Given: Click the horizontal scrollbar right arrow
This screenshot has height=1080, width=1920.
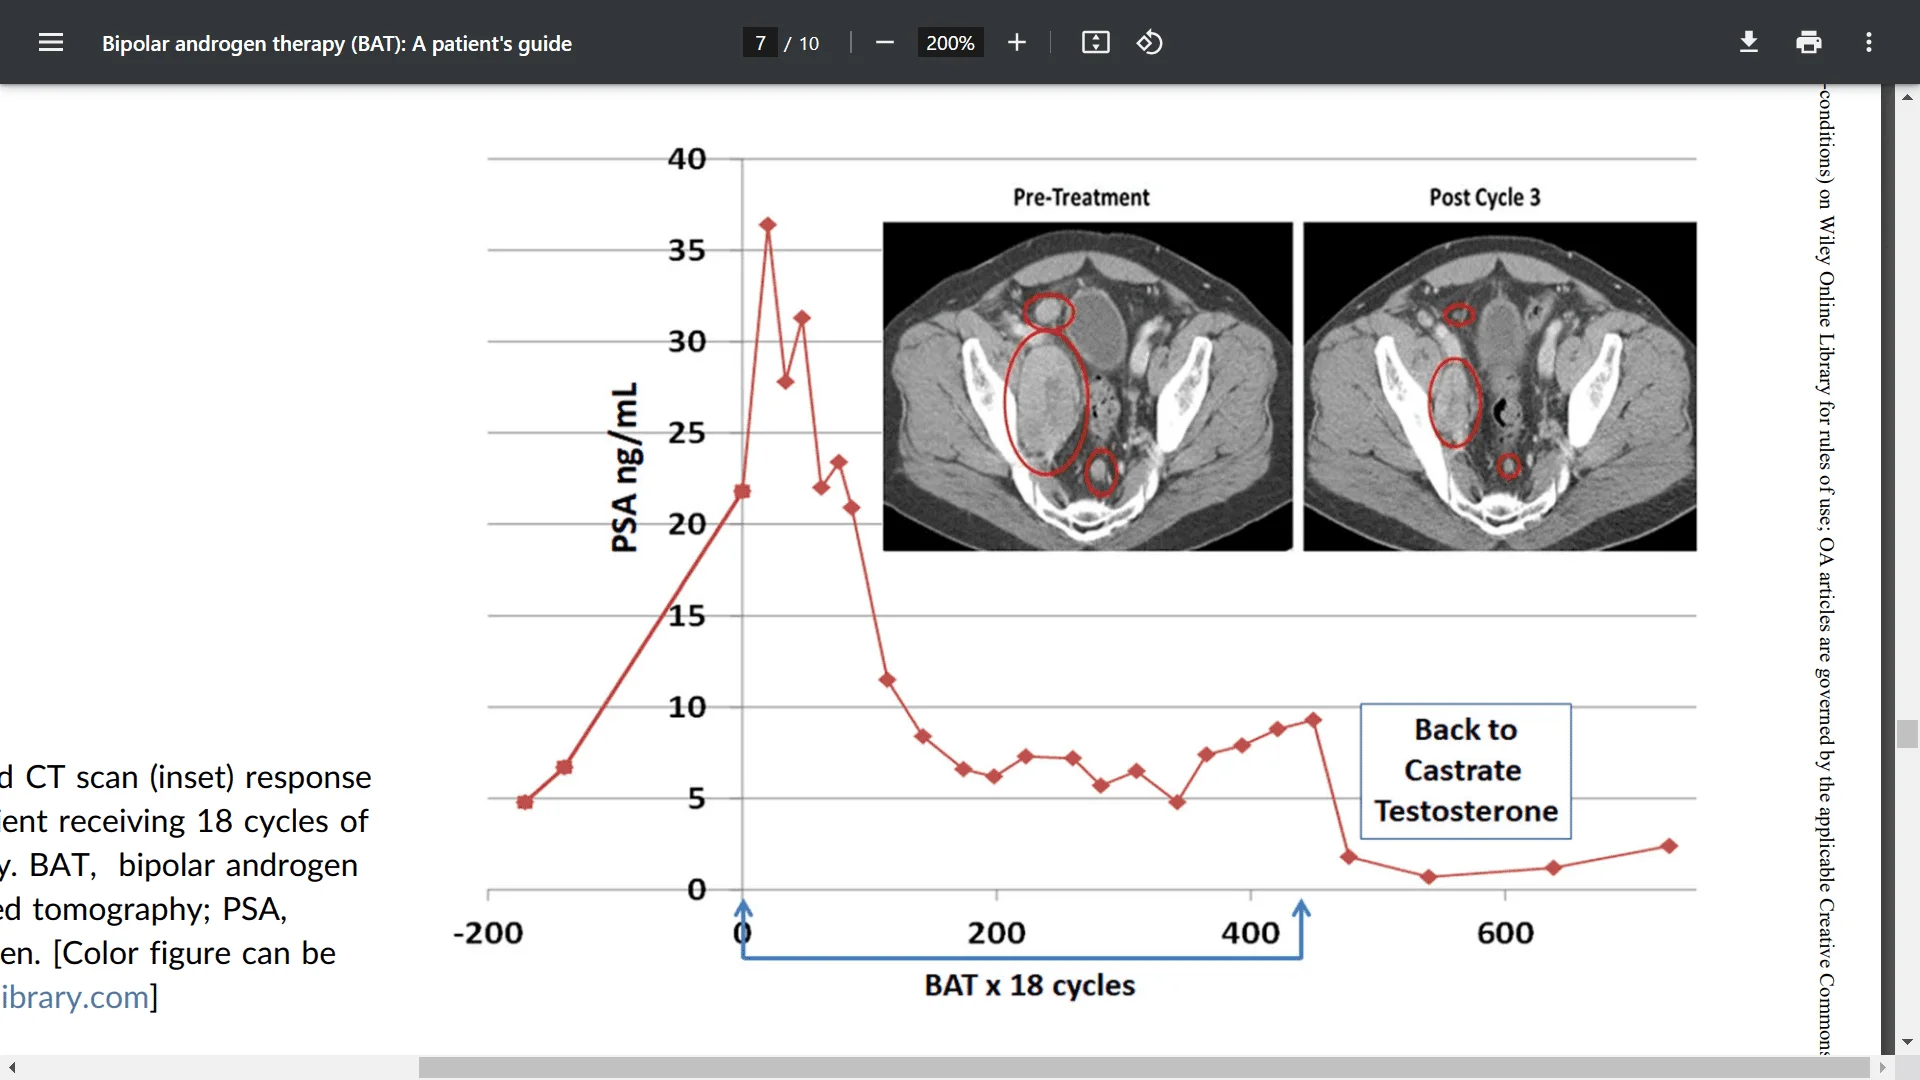Looking at the screenshot, I should pos(1883,1068).
